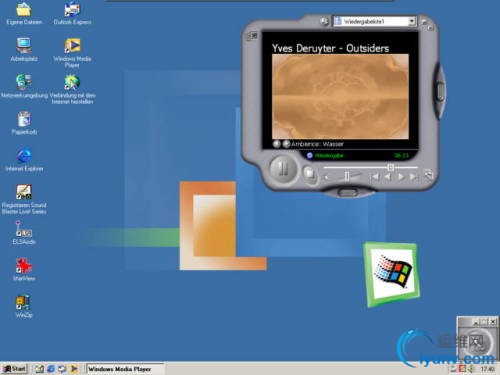Open the Wiedergabeliste1 playlist dropdown arrow

(x=412, y=21)
